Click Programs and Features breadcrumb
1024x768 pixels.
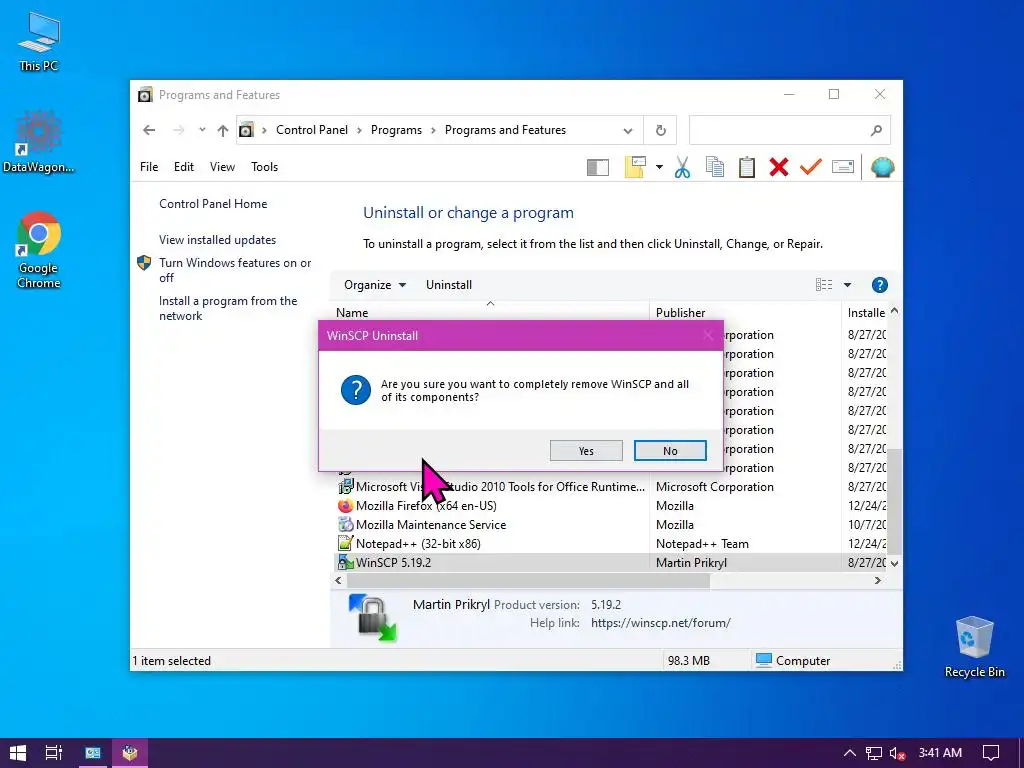pos(505,130)
